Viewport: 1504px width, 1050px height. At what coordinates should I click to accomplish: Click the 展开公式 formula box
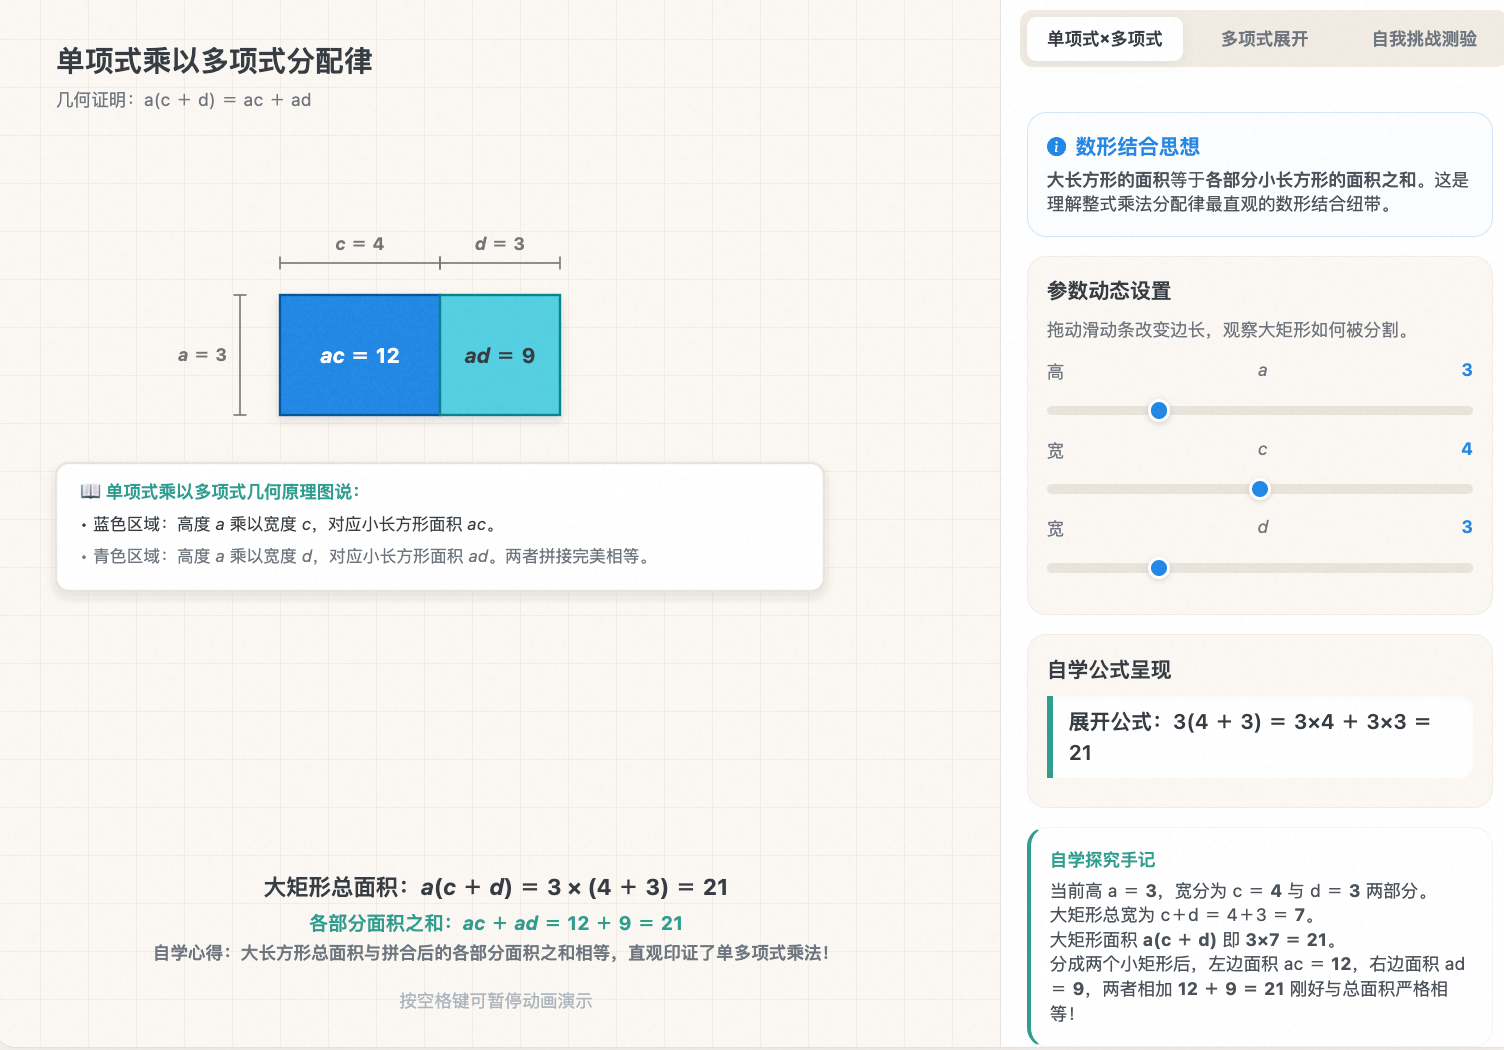1260,737
